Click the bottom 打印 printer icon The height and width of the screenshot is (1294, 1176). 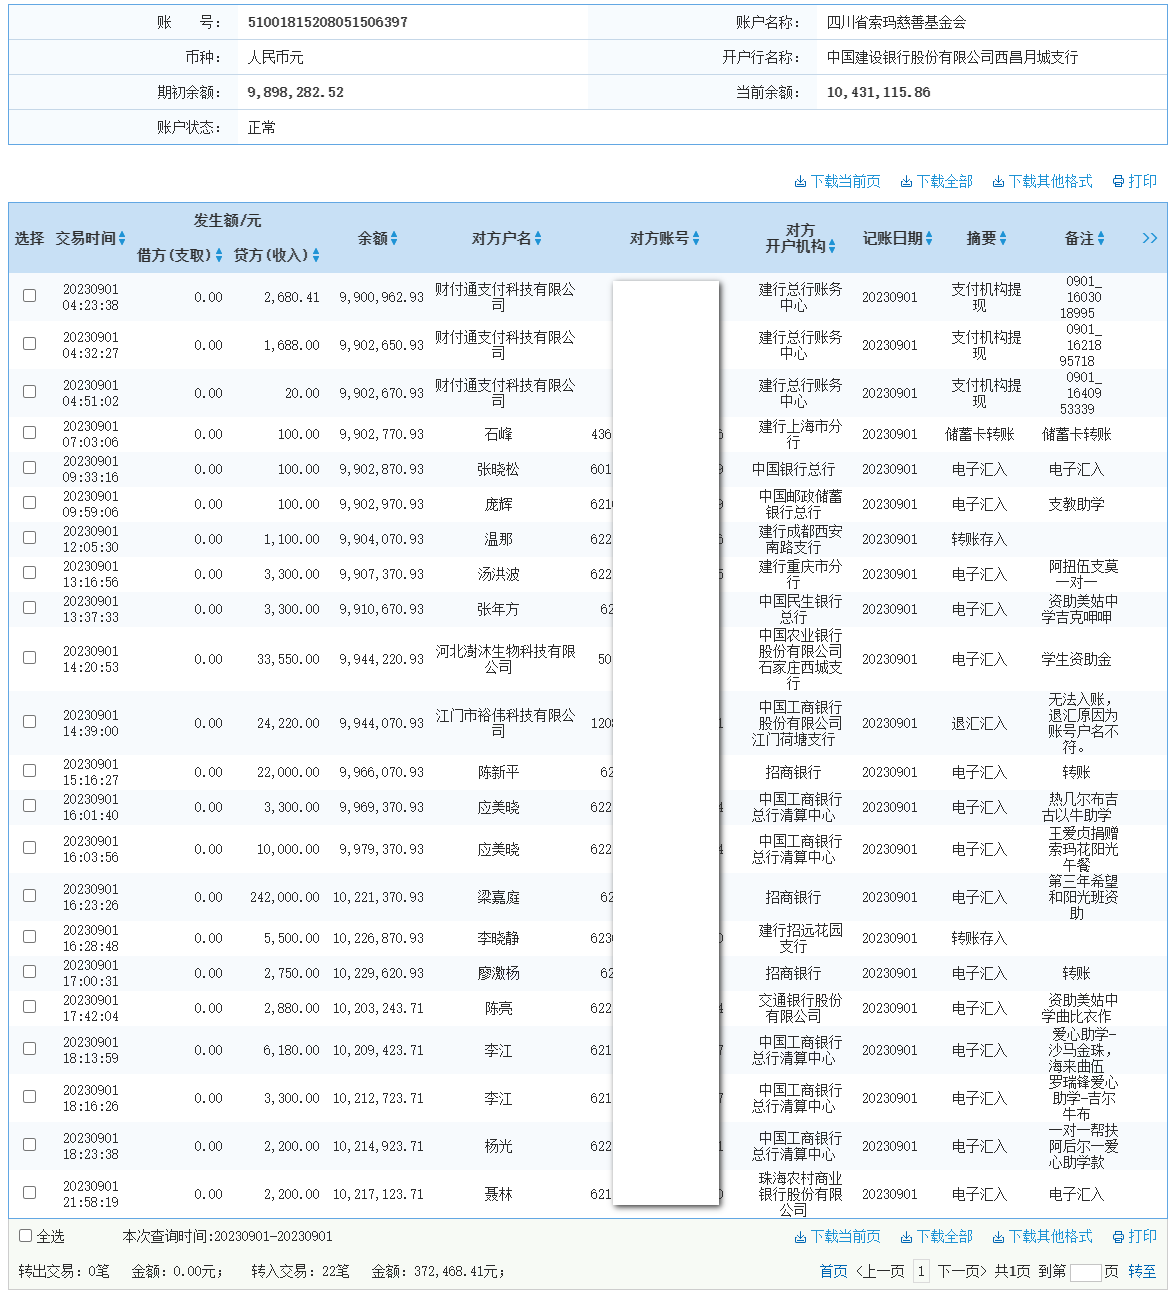pos(1118,1237)
